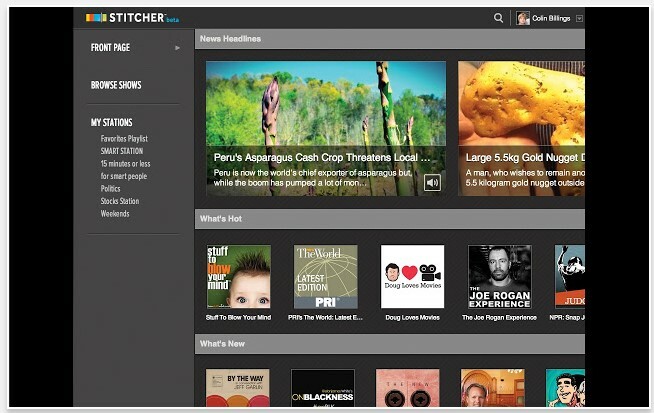Open the NPR Snap Judgment artwork
This screenshot has width=654, height=413.
click(x=570, y=277)
